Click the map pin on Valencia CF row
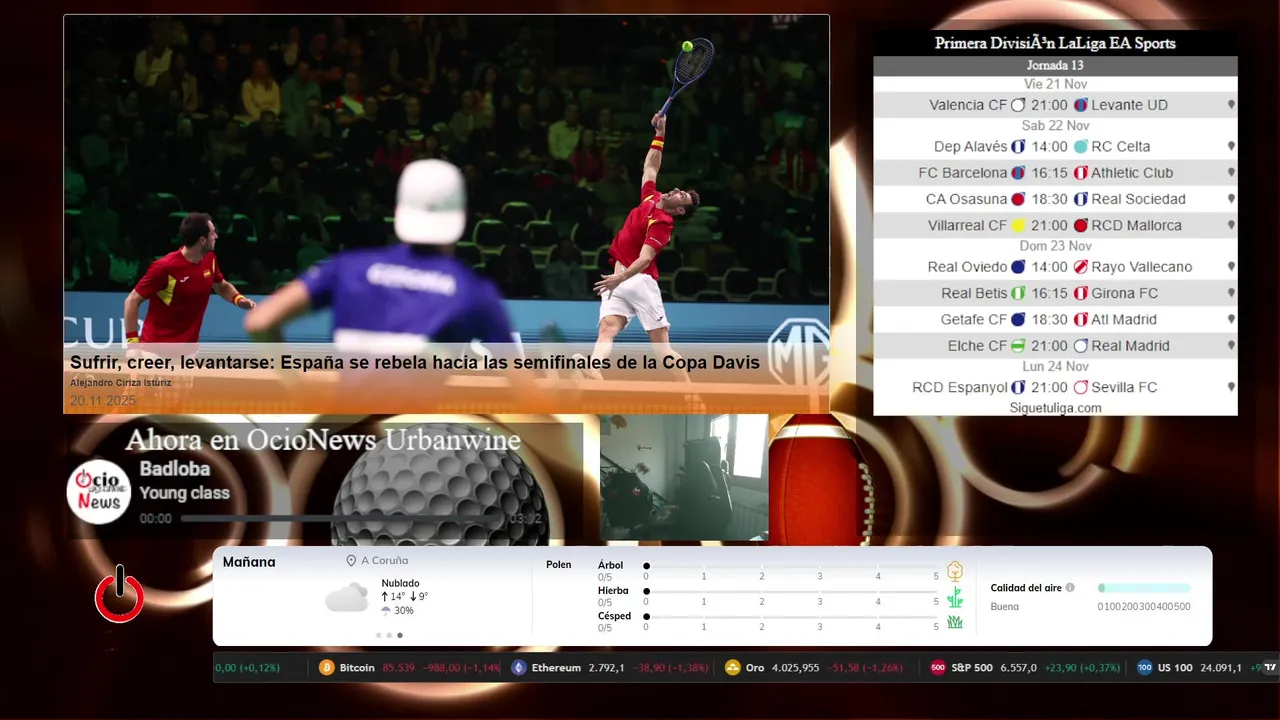The height and width of the screenshot is (720, 1280). click(x=1231, y=105)
